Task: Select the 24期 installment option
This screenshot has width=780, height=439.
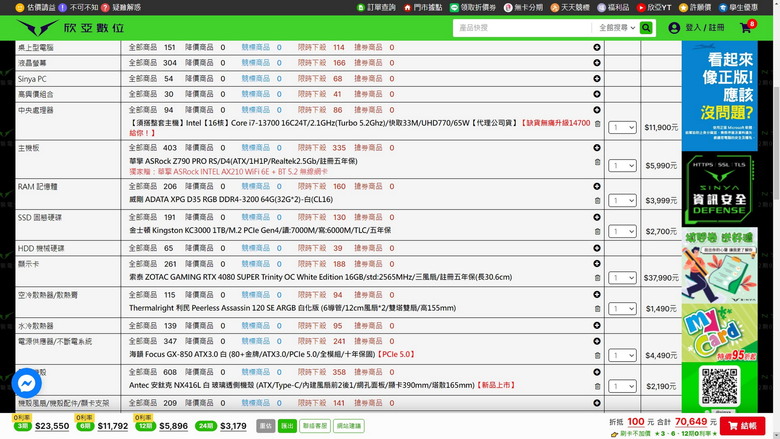Action: pos(205,426)
